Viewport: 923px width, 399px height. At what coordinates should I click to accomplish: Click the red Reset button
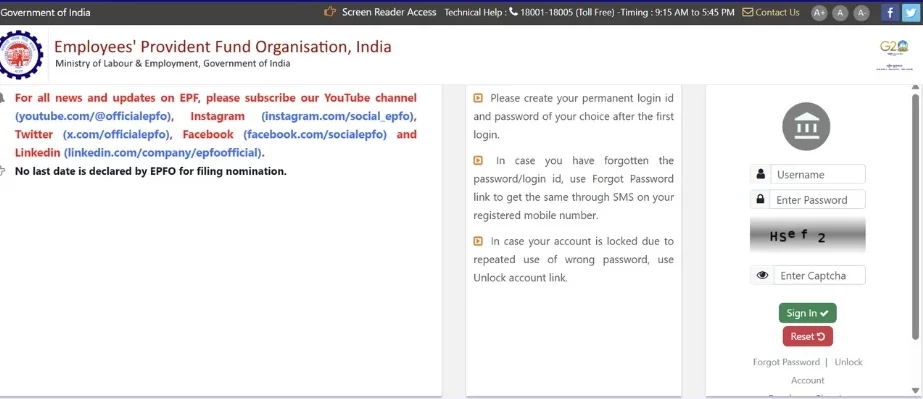pos(808,337)
